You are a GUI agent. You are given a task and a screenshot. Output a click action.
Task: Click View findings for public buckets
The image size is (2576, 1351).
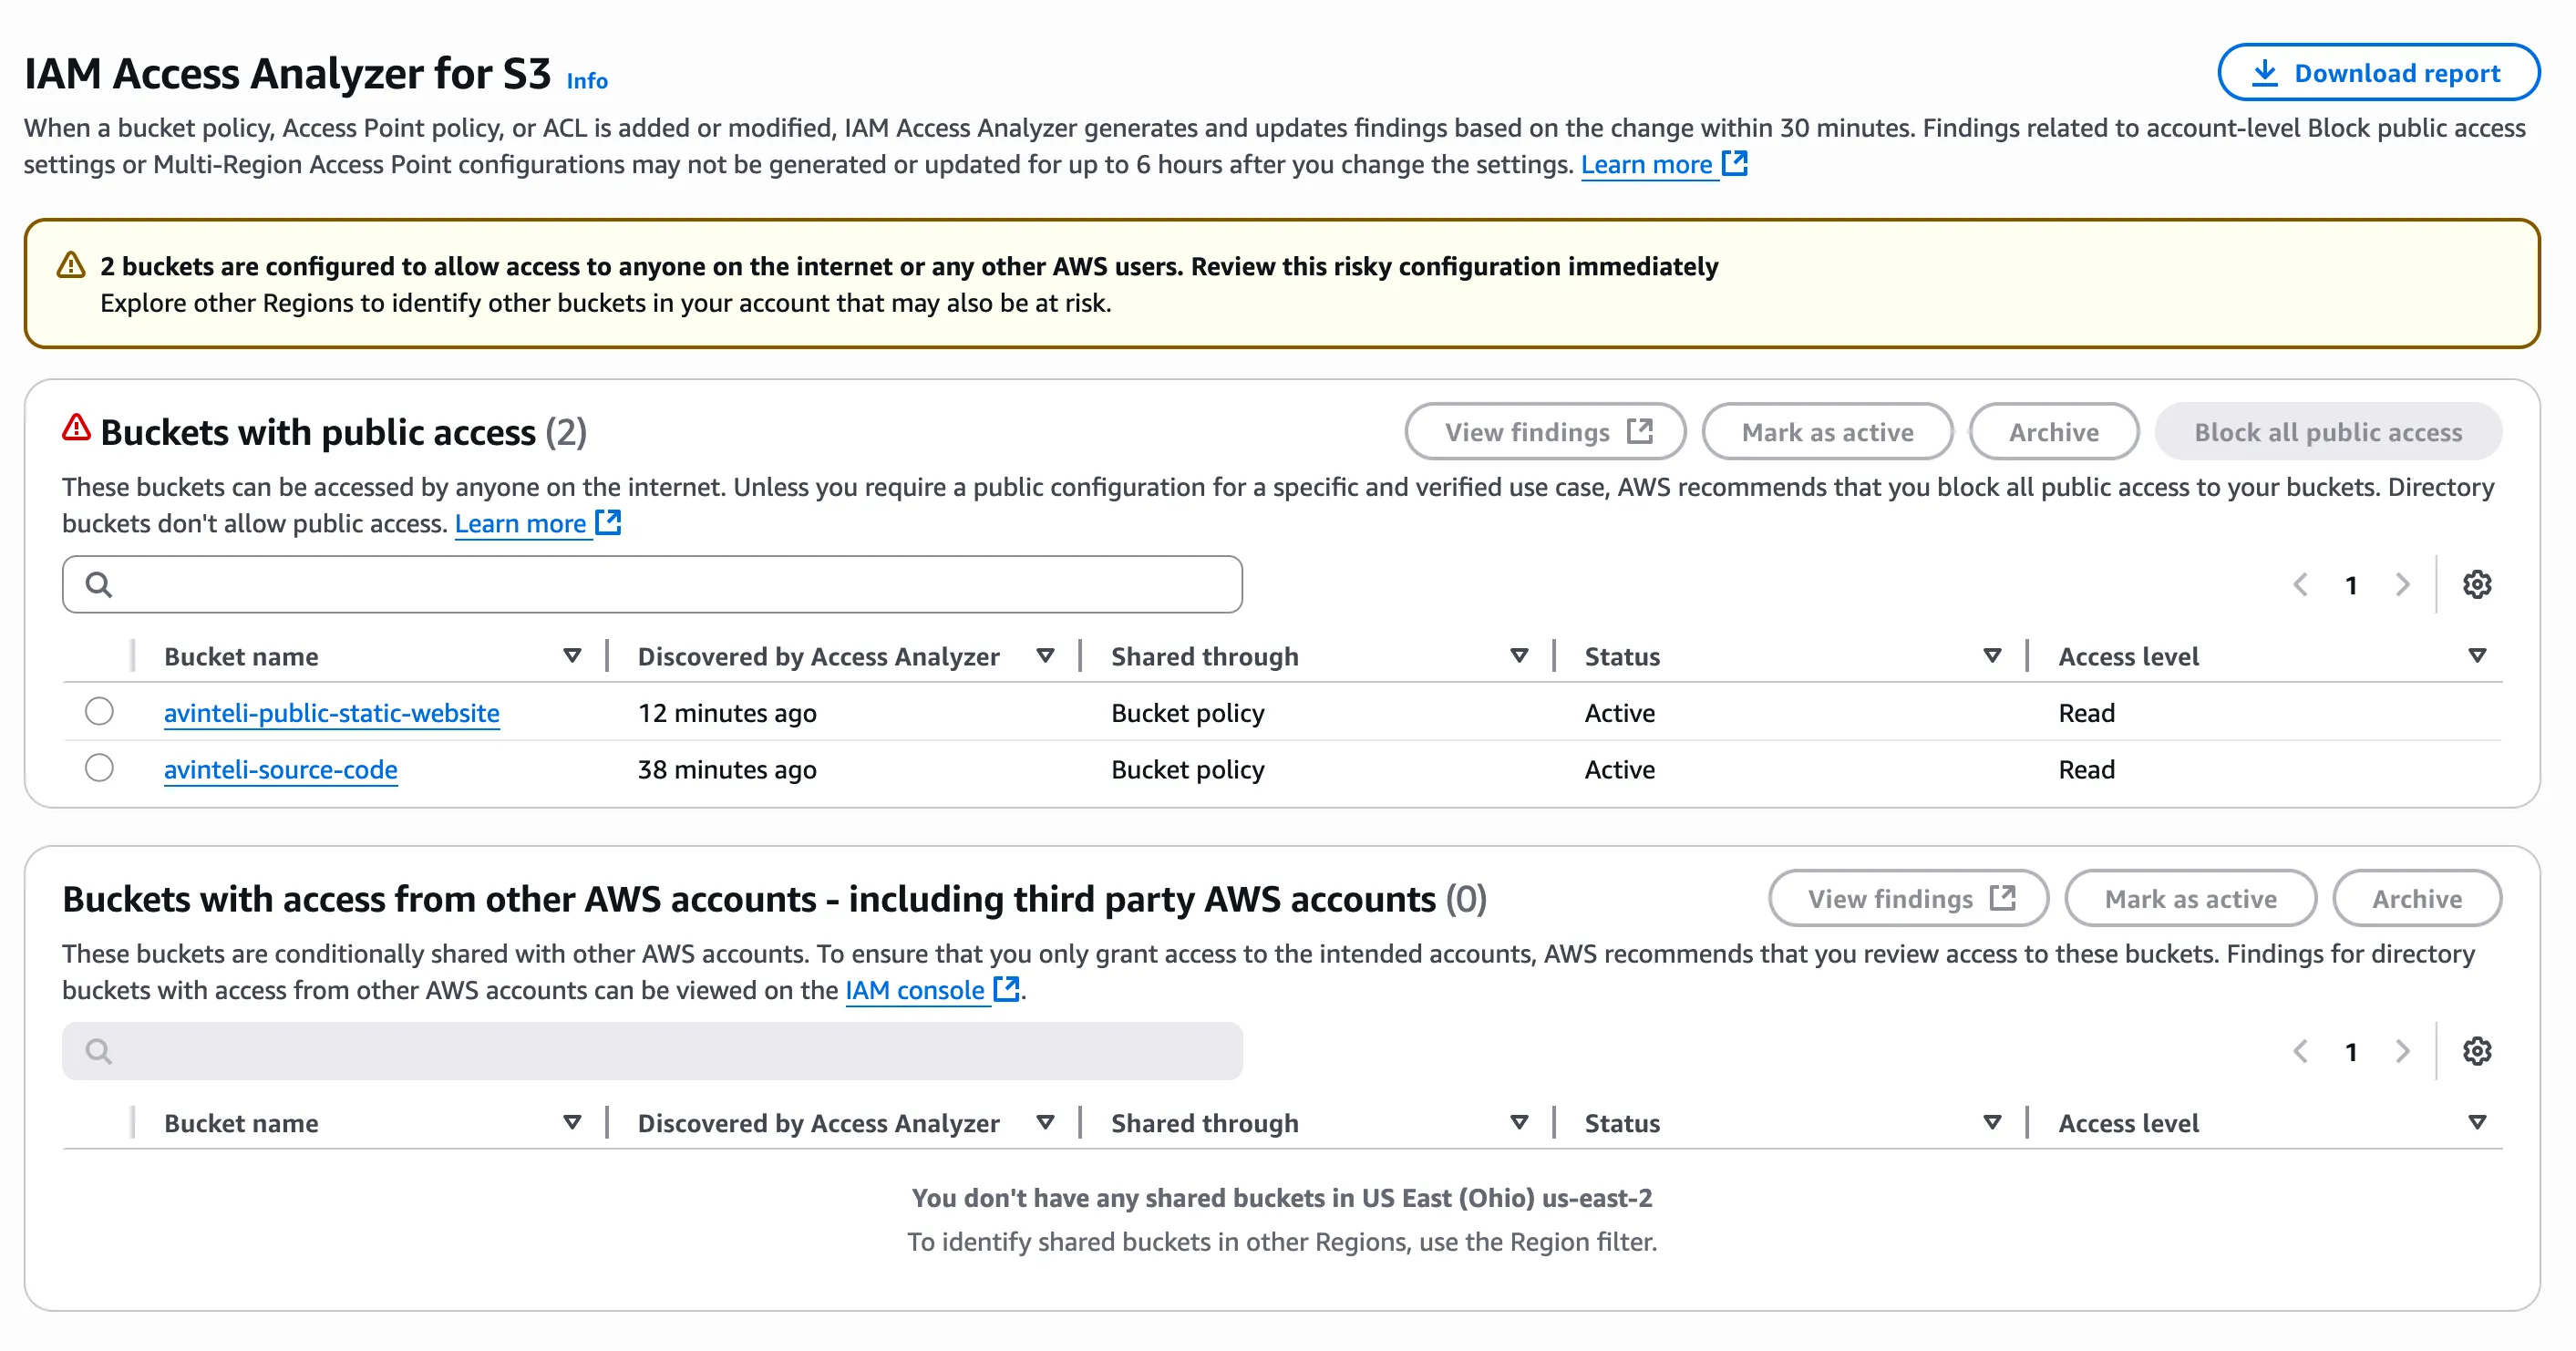[x=1545, y=432]
